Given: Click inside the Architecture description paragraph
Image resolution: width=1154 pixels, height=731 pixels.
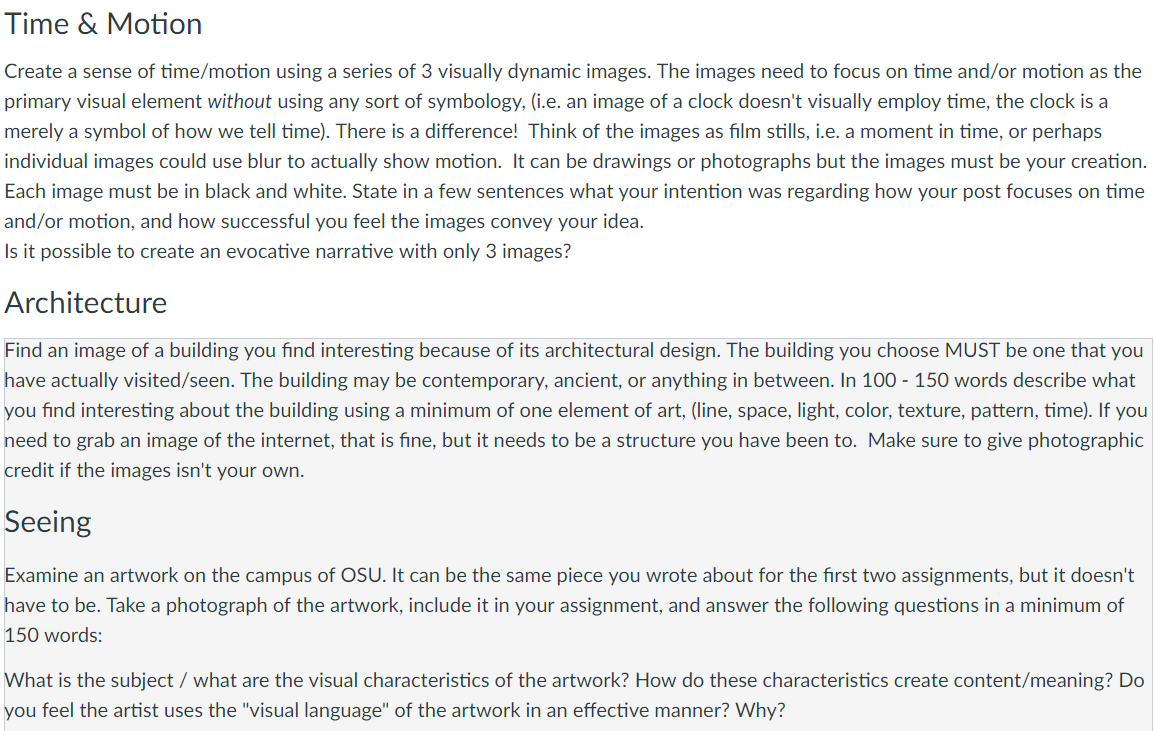Looking at the screenshot, I should coord(576,410).
